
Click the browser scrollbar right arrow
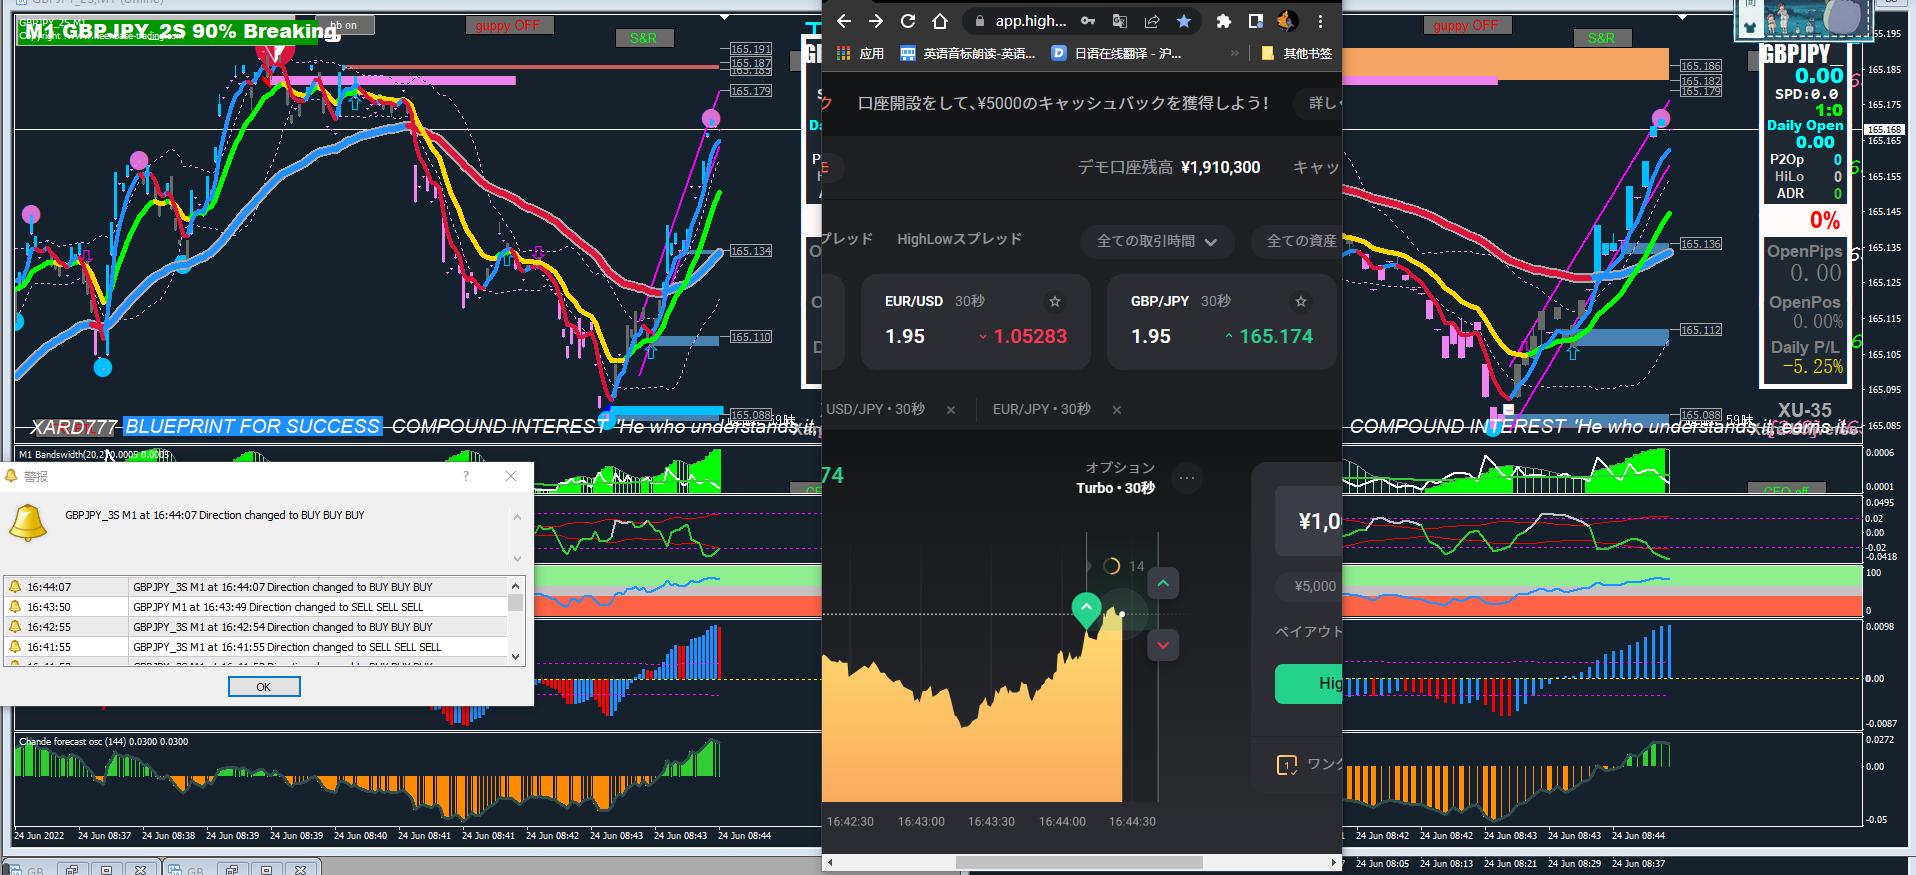(1333, 862)
